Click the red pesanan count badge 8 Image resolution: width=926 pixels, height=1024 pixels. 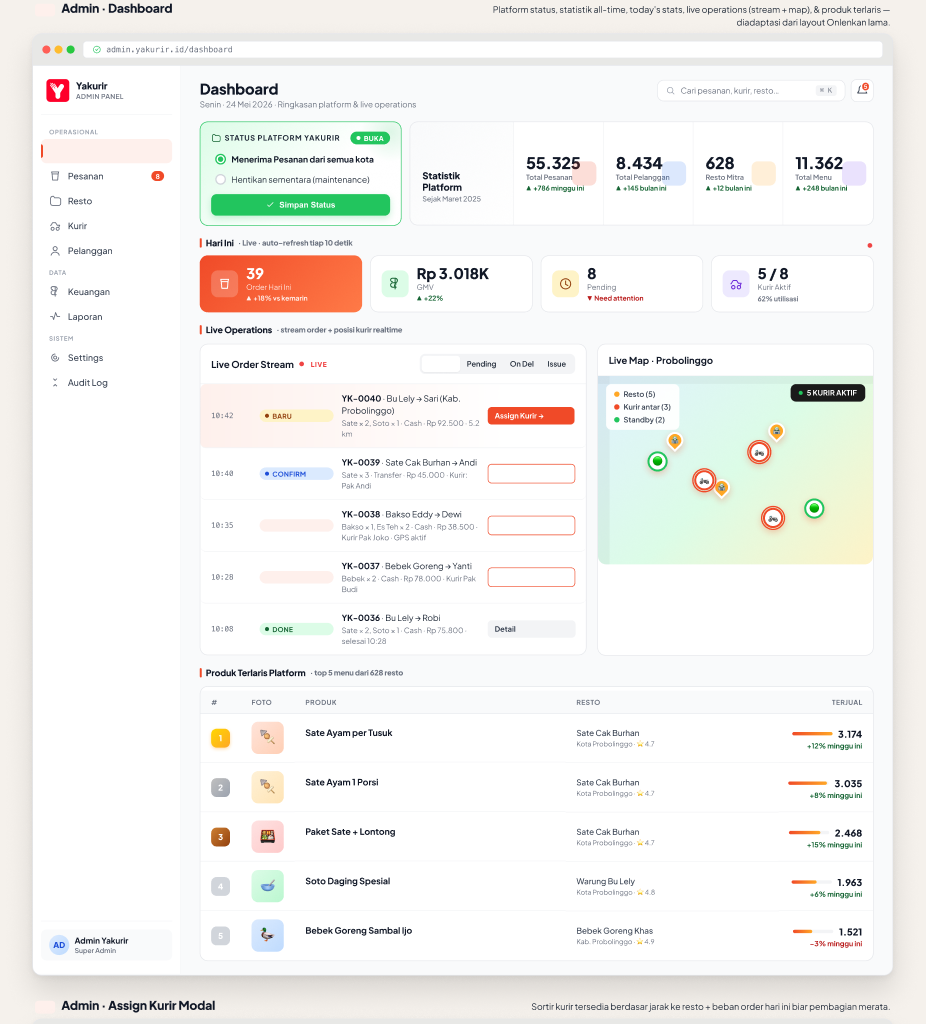coord(157,176)
